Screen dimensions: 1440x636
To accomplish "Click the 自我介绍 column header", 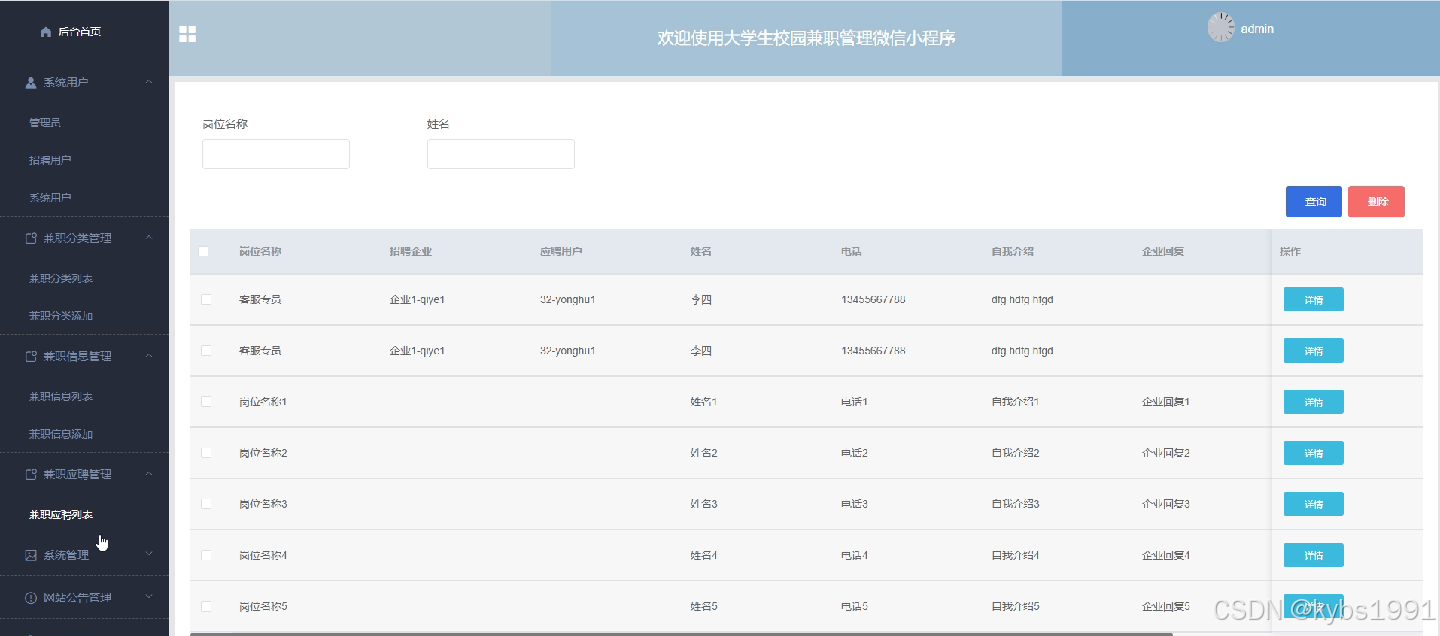I will coord(1013,252).
